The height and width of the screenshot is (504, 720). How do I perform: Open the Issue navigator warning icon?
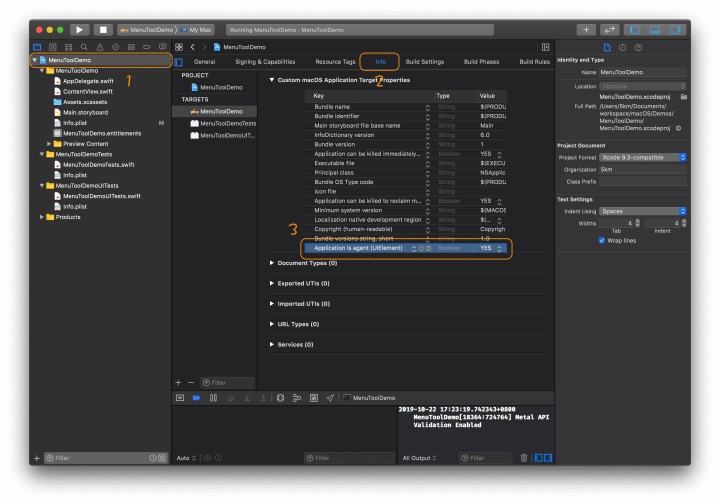coord(100,47)
